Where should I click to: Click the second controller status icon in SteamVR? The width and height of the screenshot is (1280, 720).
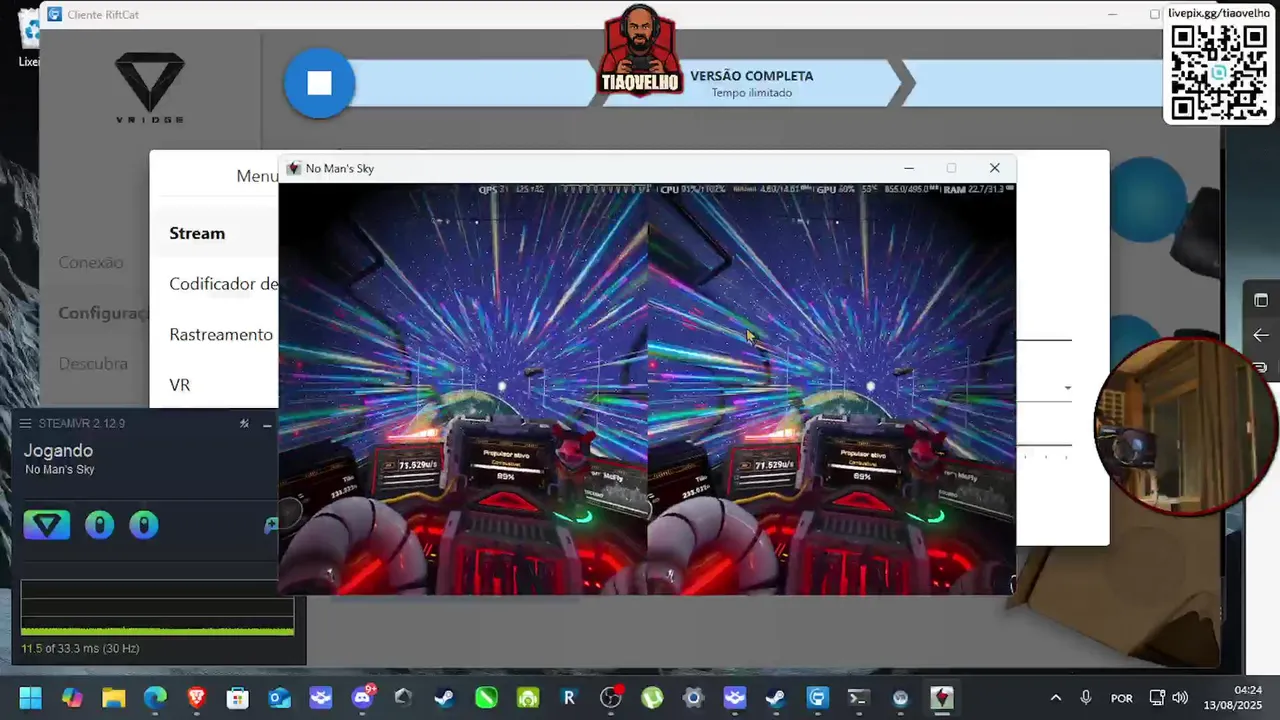coord(144,524)
